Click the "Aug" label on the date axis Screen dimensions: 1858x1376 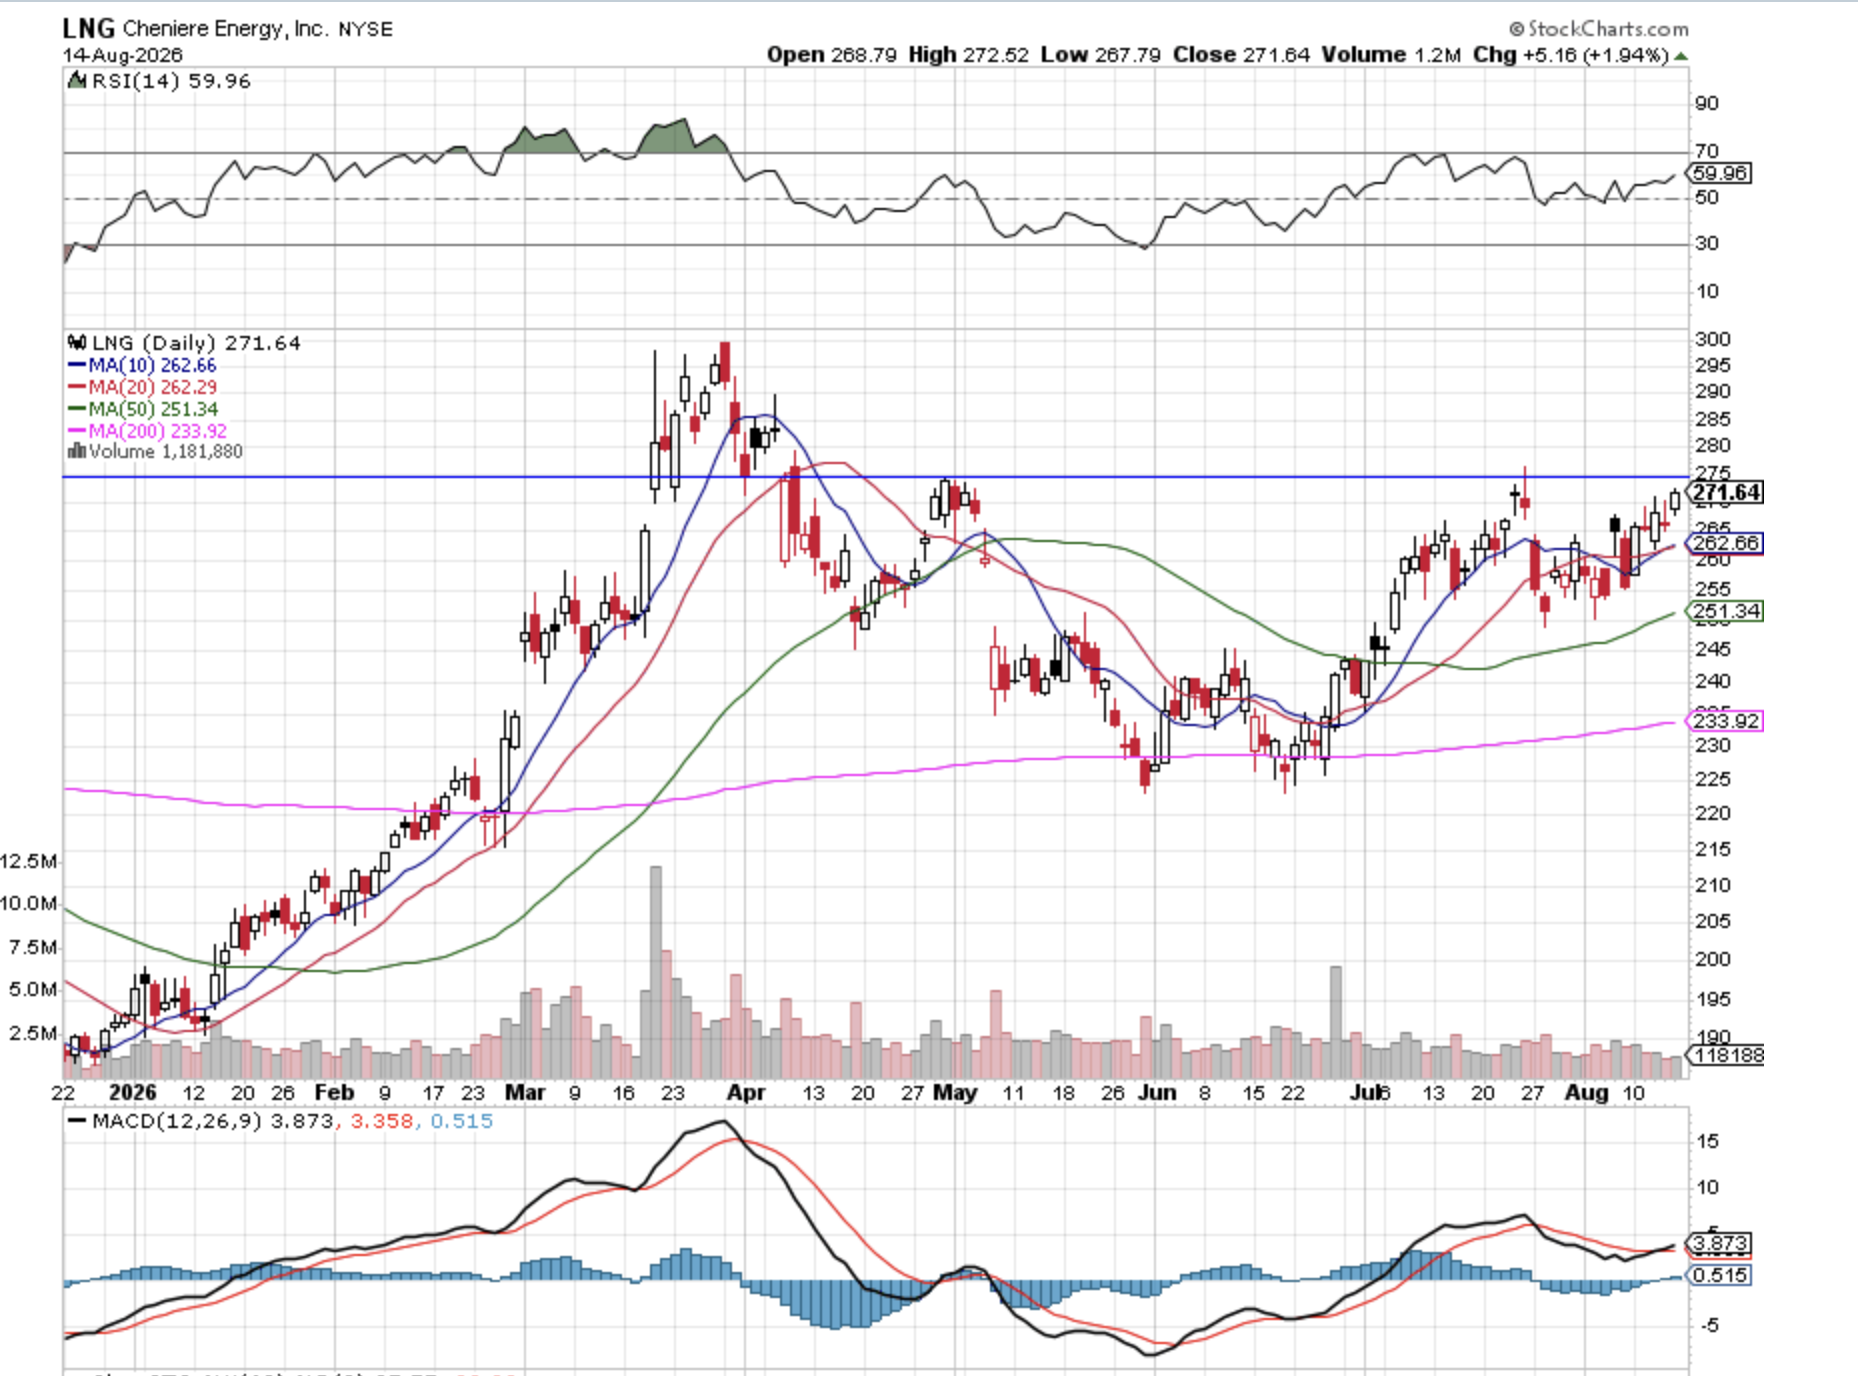pyautogui.click(x=1587, y=1092)
